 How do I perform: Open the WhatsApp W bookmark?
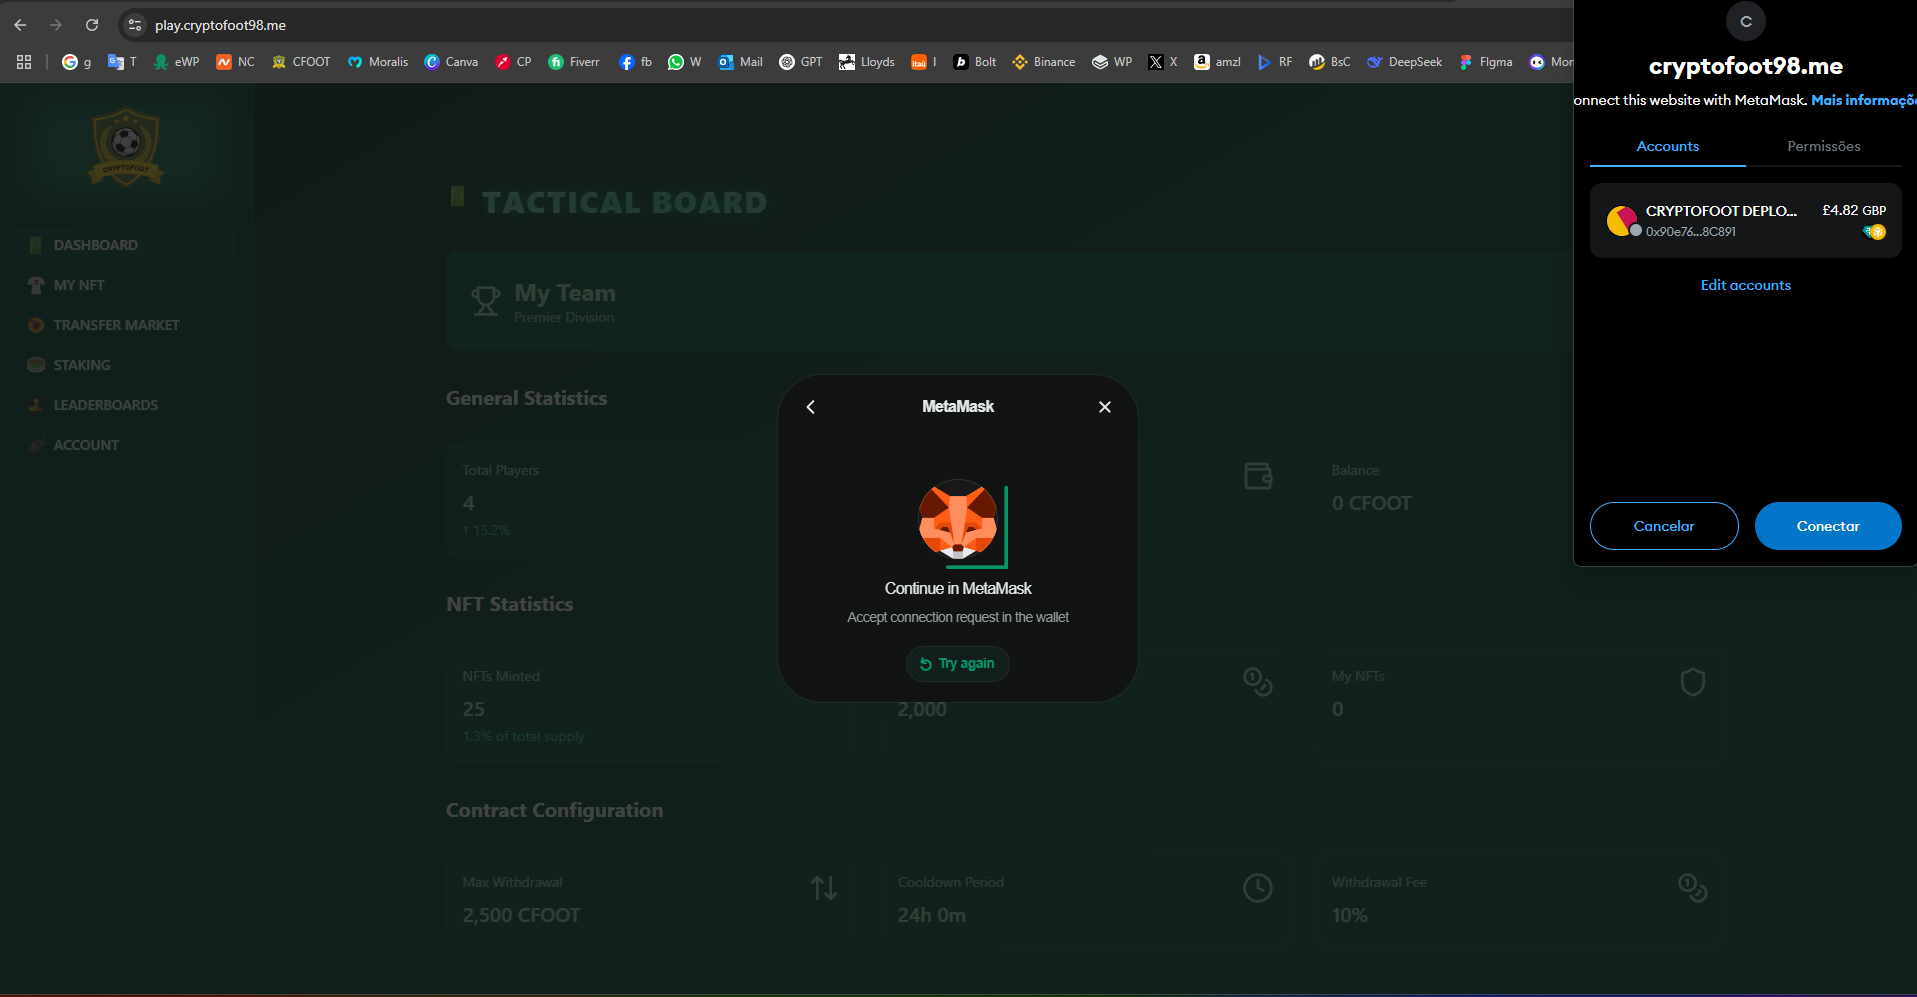pyautogui.click(x=684, y=62)
